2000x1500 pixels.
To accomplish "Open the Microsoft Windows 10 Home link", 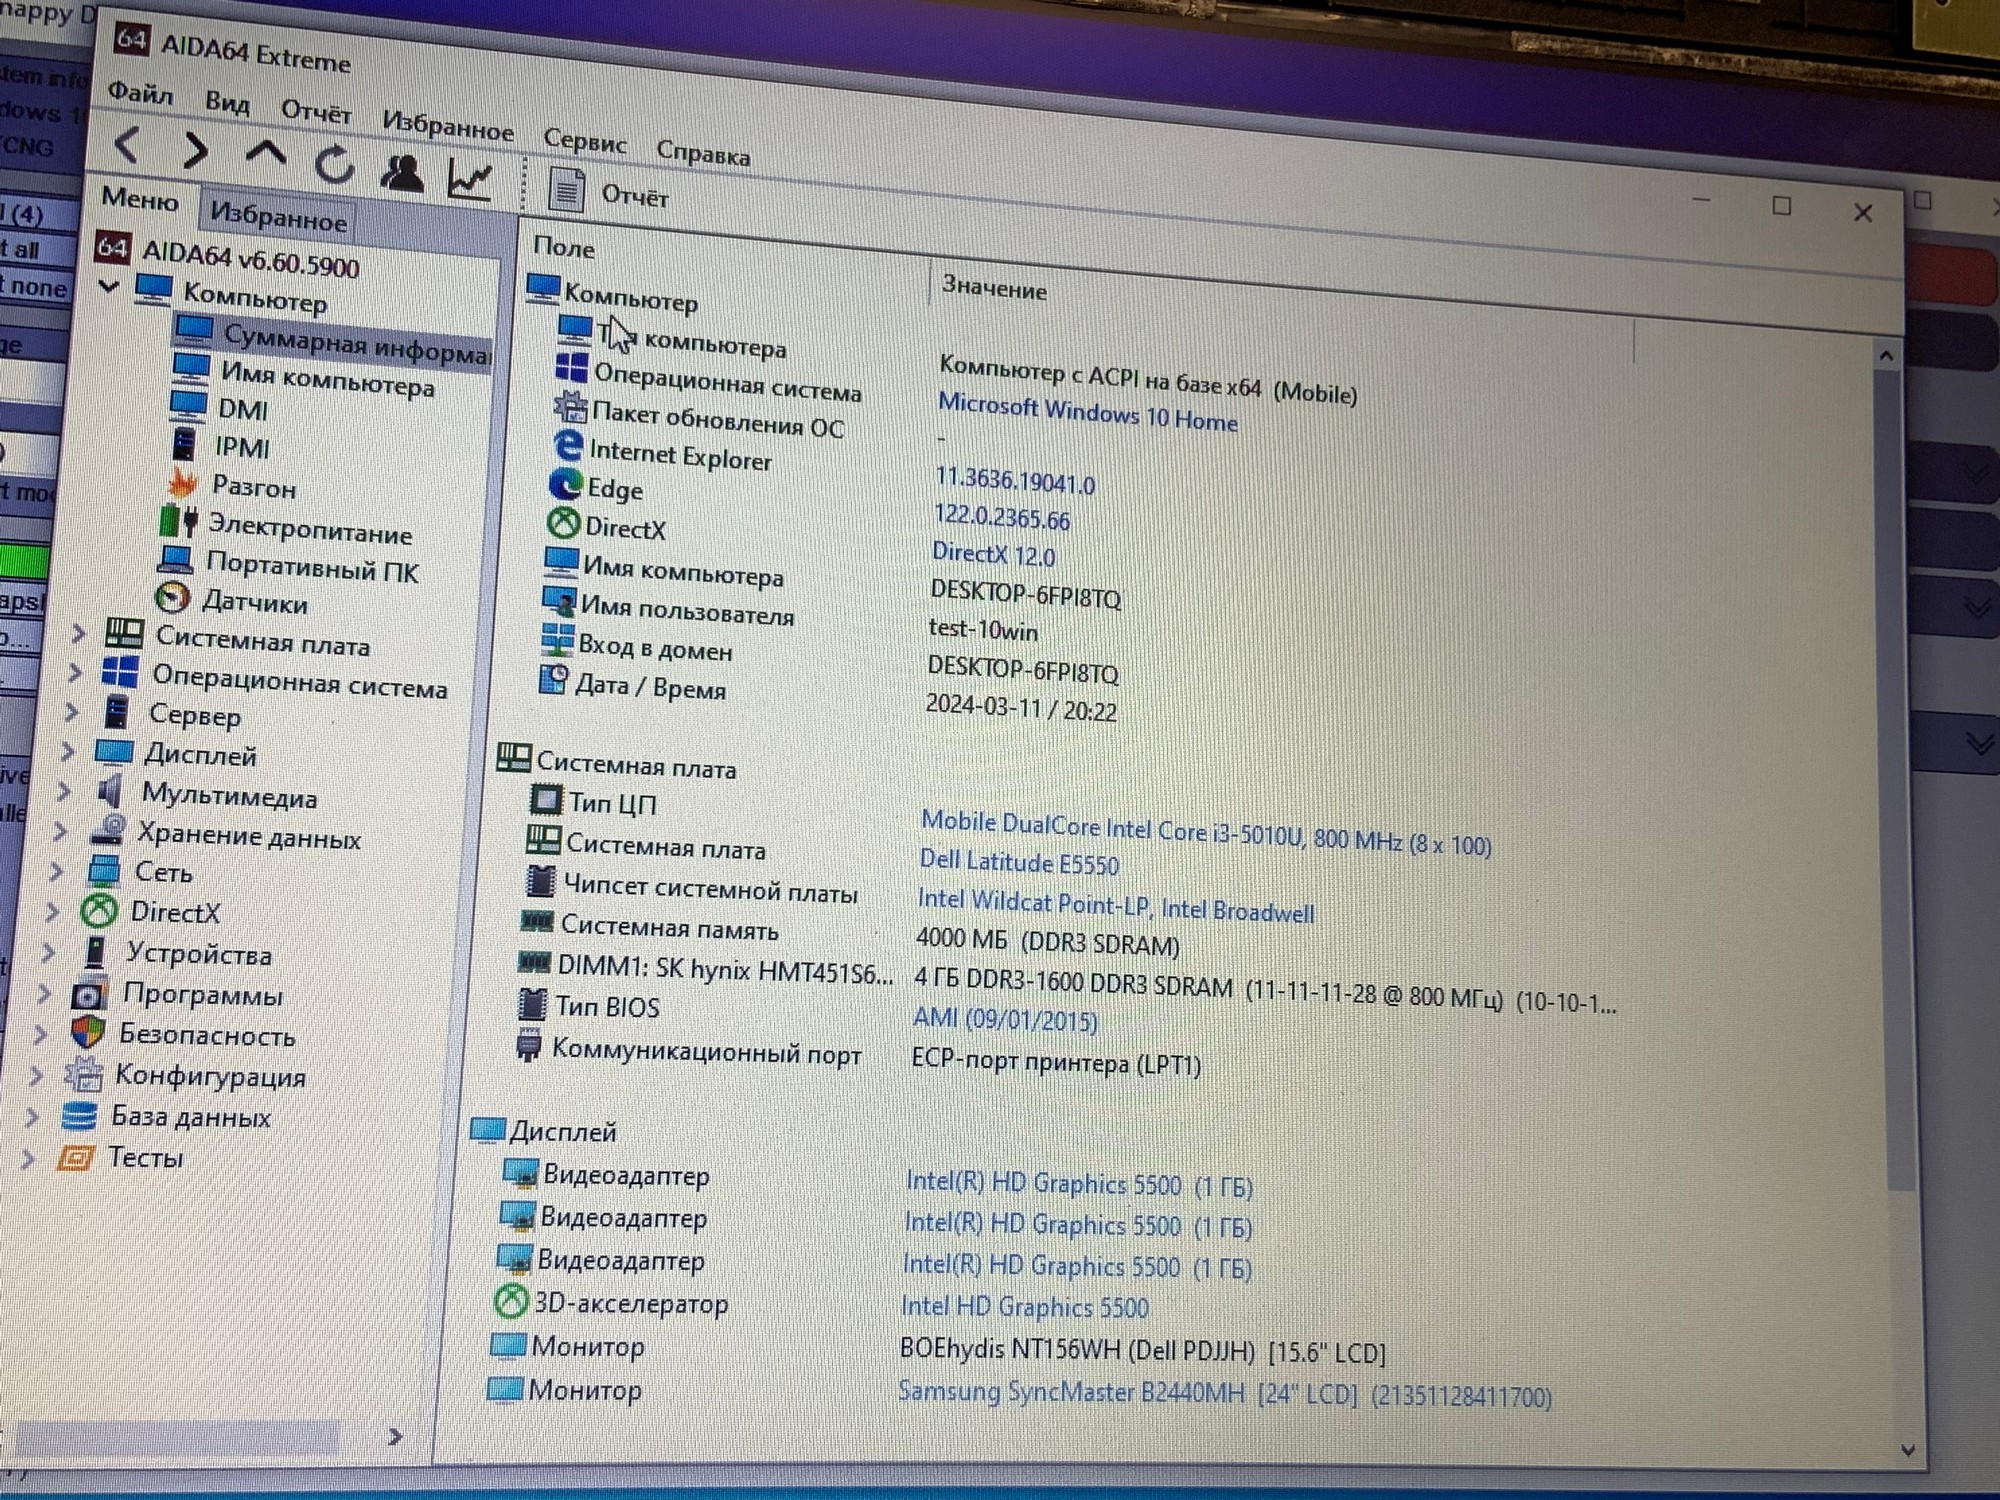I will pos(1087,414).
